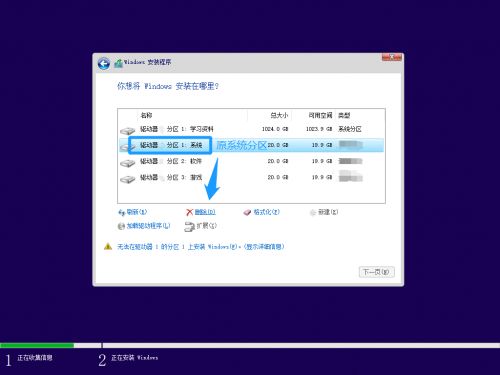Viewport: 500px width, 375px height.
Task: Click the 1023.9 GB free space cell
Action: [319, 129]
